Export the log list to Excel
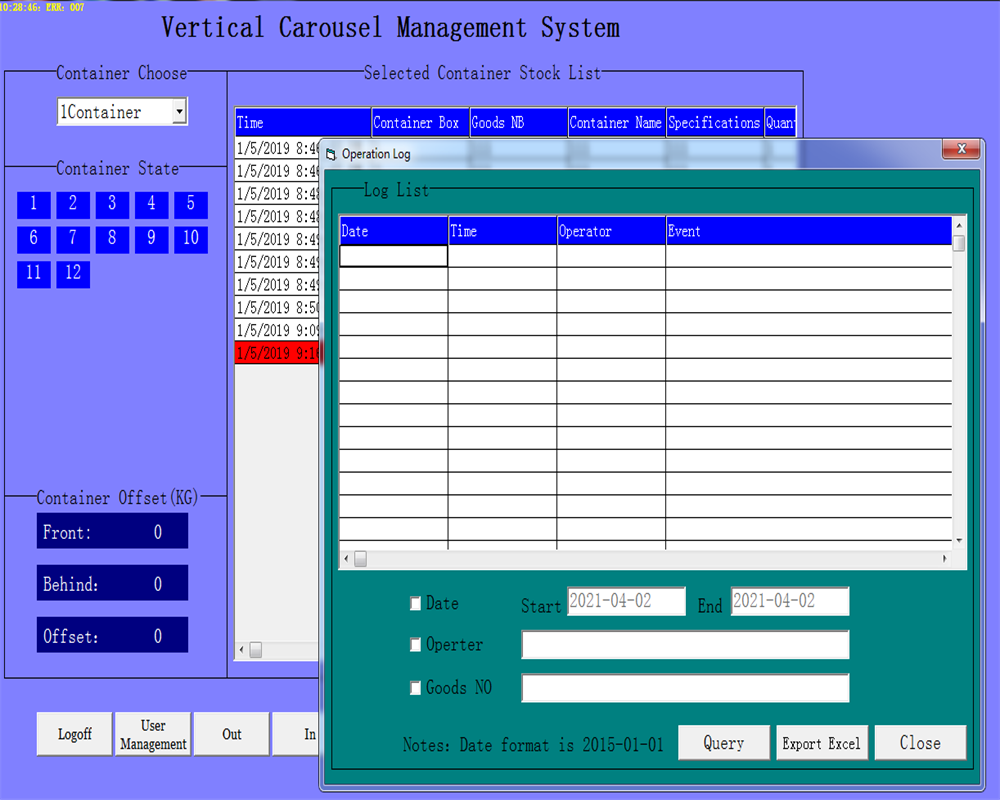This screenshot has width=1000, height=800. 822,742
